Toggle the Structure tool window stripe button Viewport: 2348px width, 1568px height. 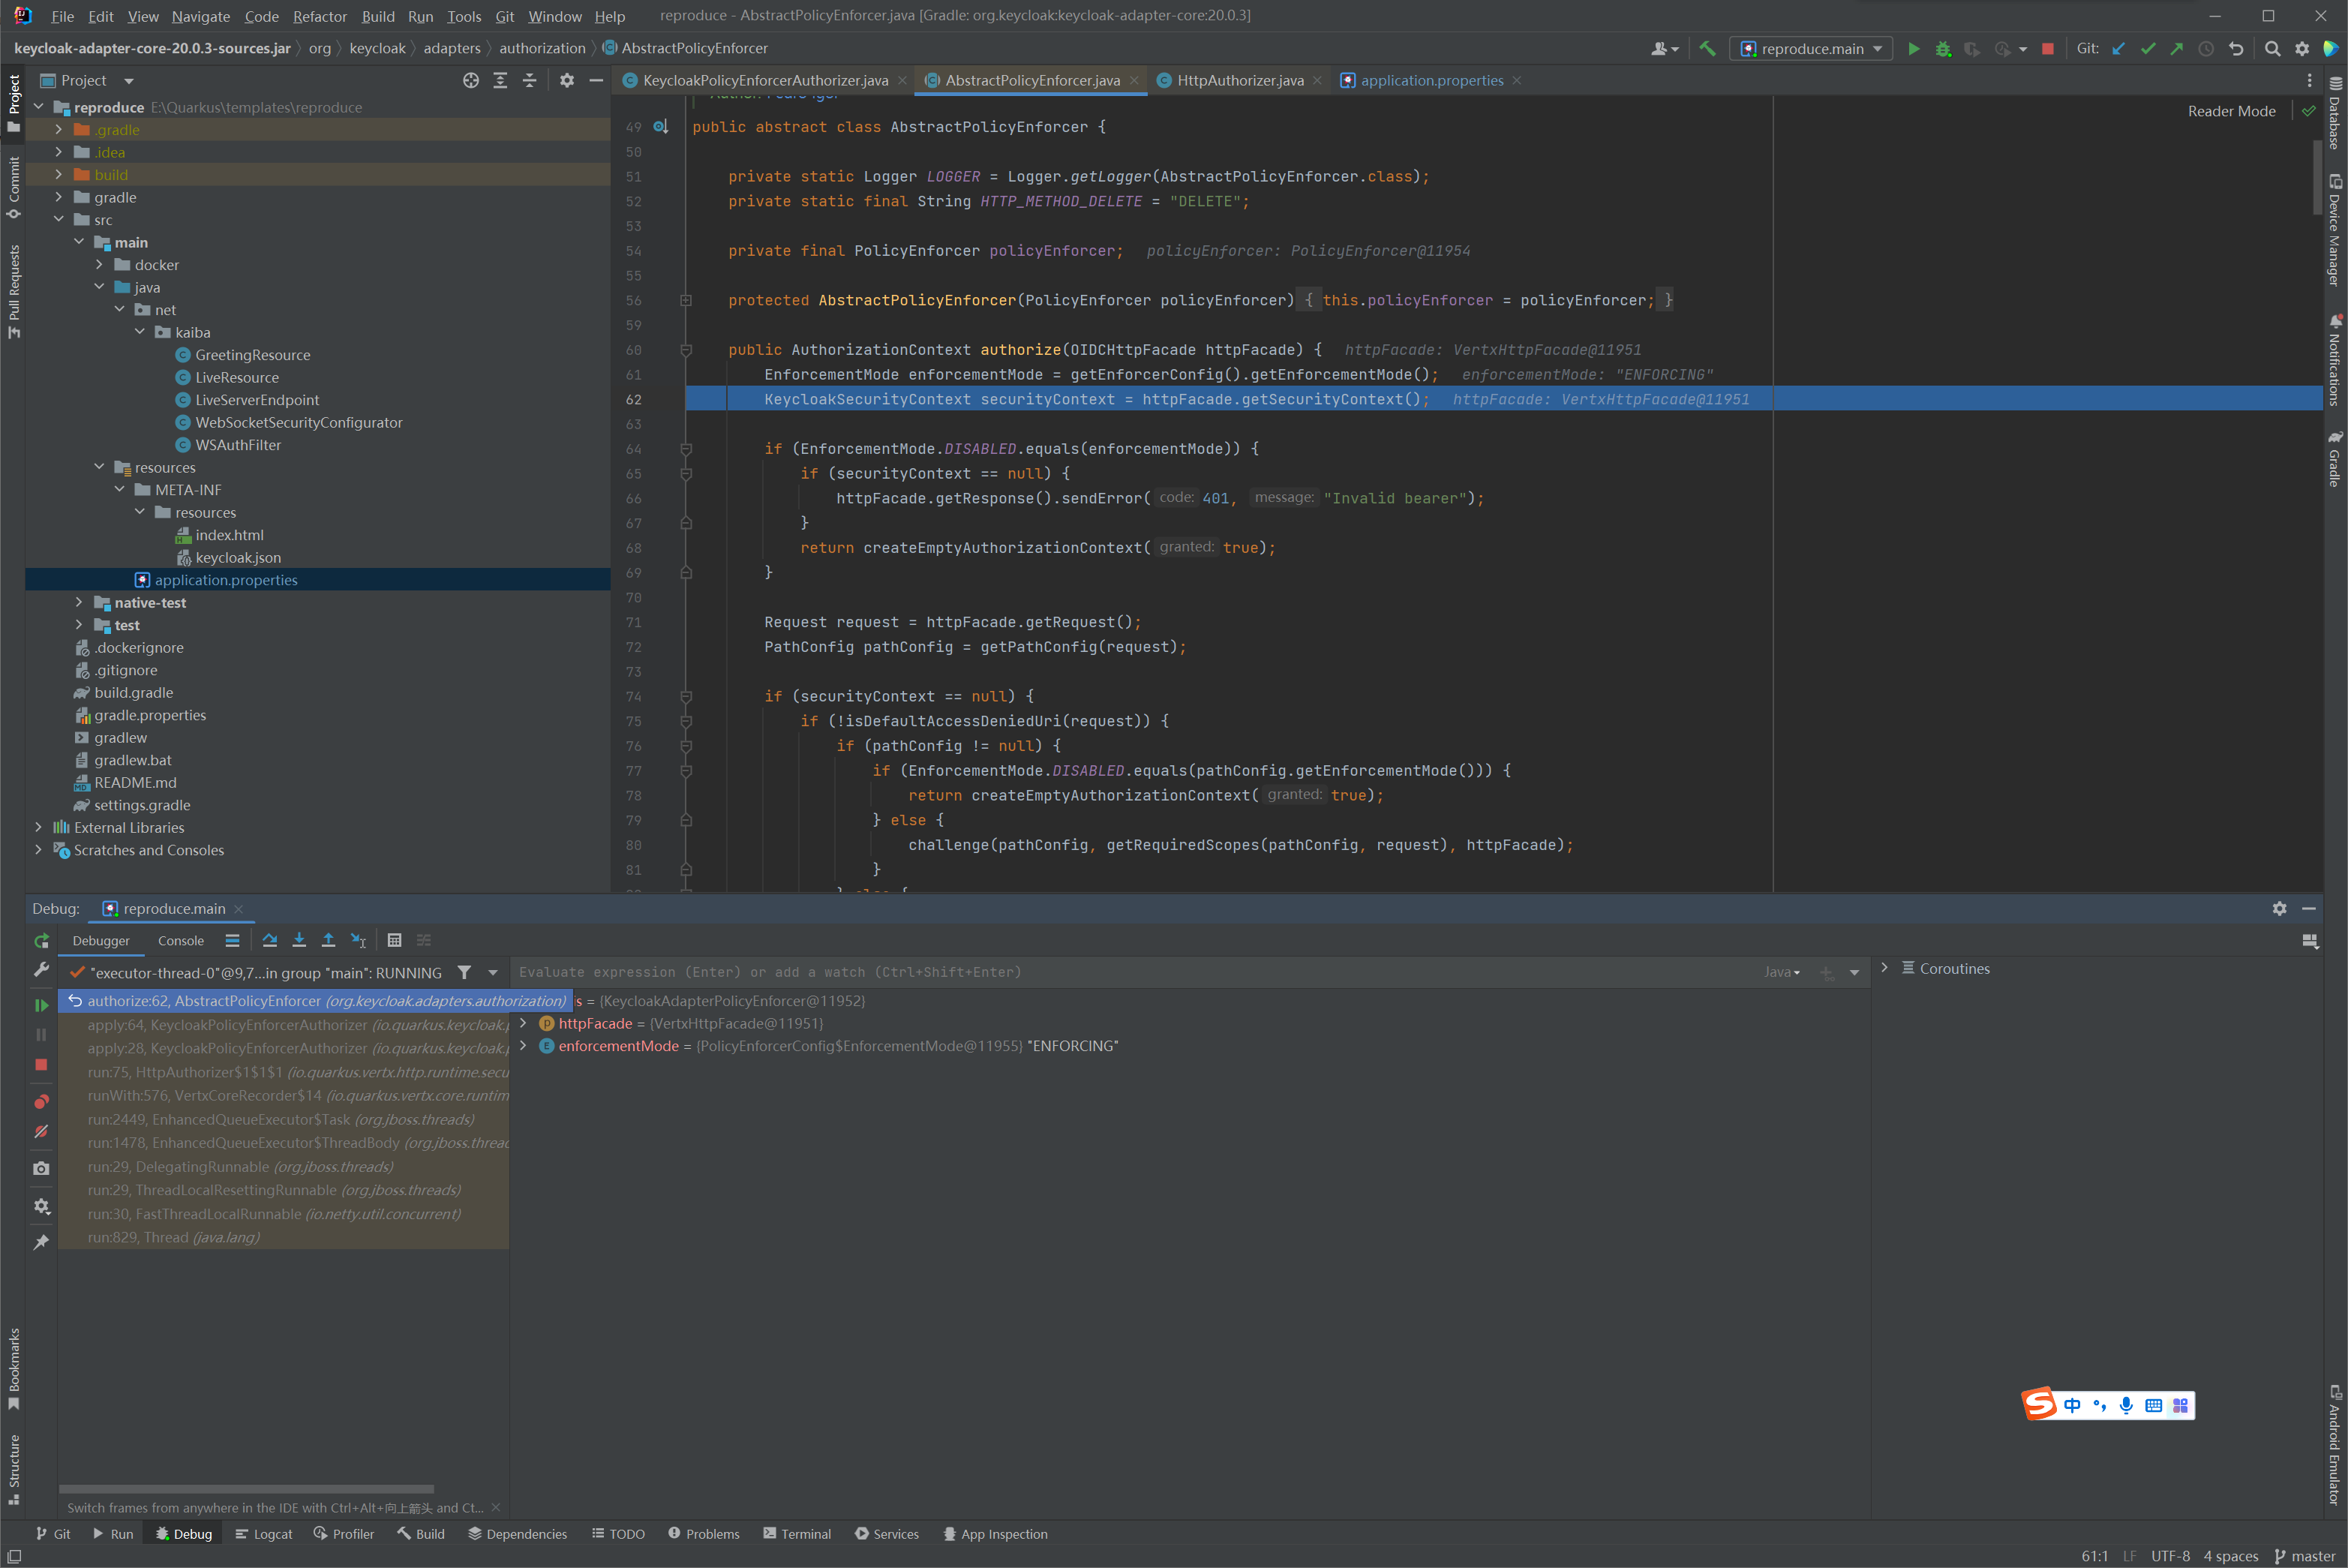tap(14, 1470)
